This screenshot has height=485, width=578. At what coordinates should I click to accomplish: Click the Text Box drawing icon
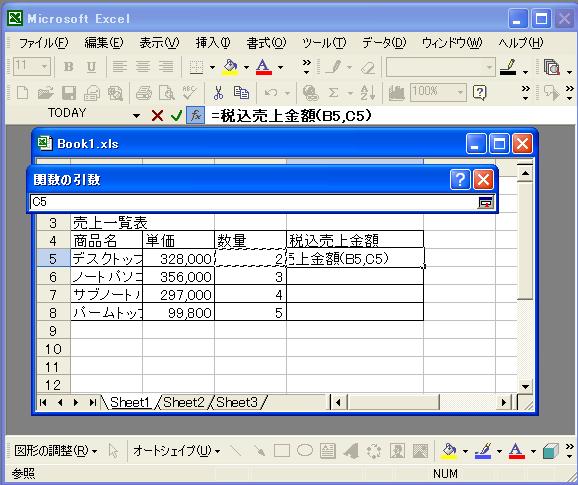point(328,450)
